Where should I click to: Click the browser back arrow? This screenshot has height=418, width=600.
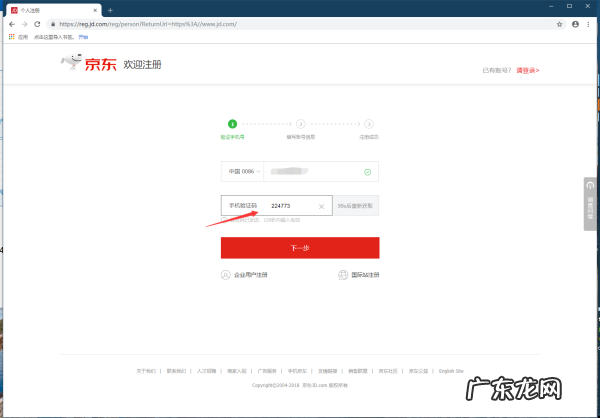11,23
